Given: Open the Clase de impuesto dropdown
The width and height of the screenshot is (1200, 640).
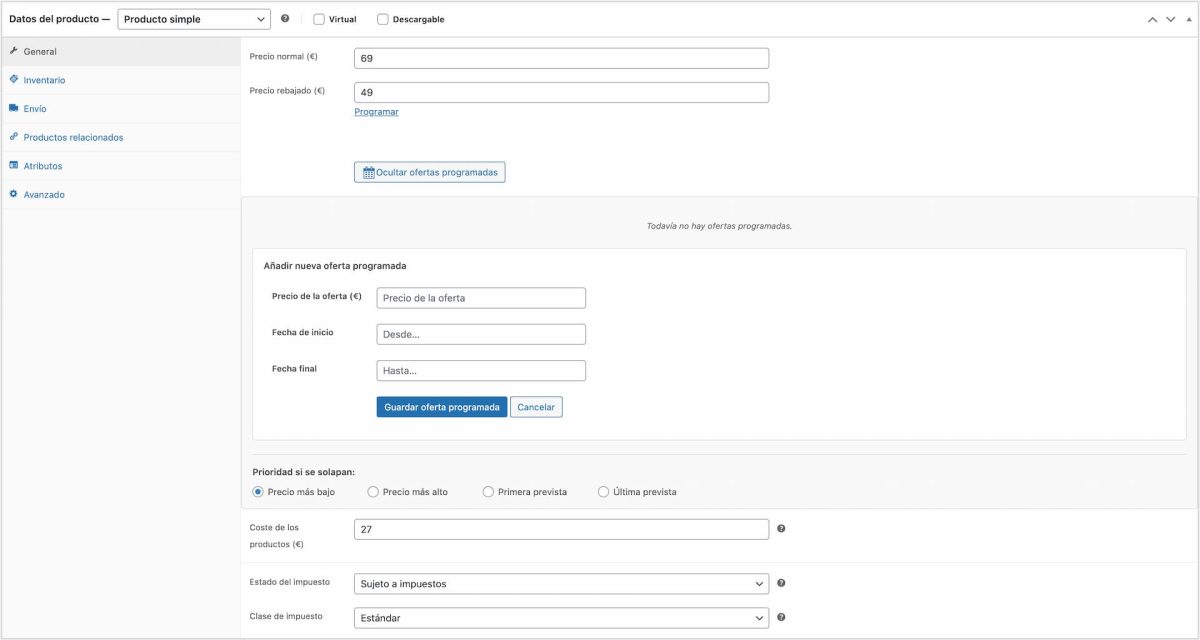Looking at the screenshot, I should tap(560, 617).
